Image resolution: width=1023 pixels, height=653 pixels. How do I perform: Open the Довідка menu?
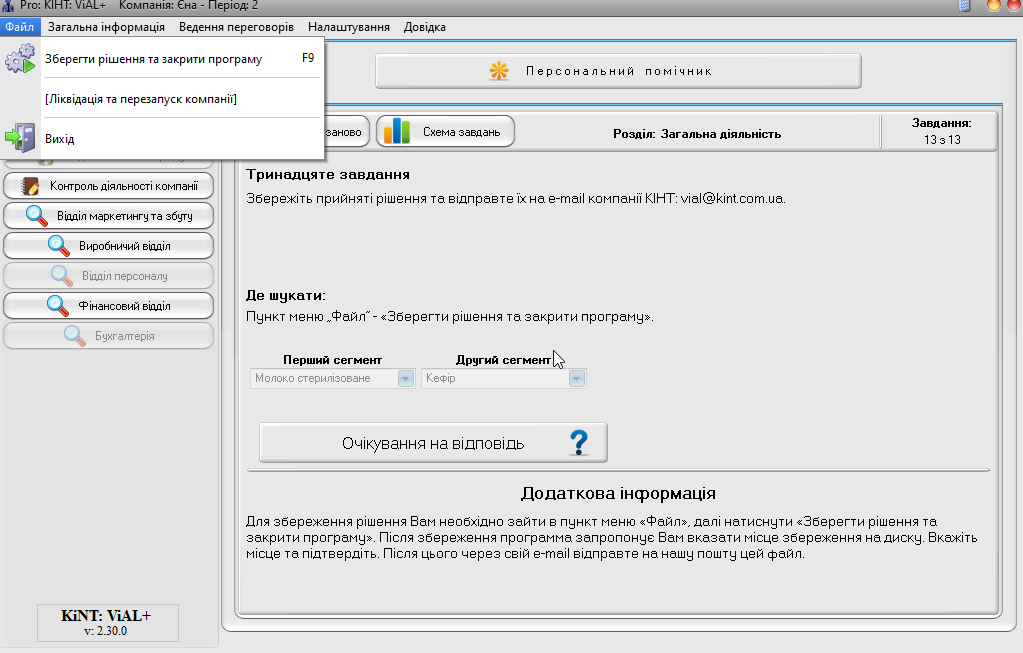[425, 27]
